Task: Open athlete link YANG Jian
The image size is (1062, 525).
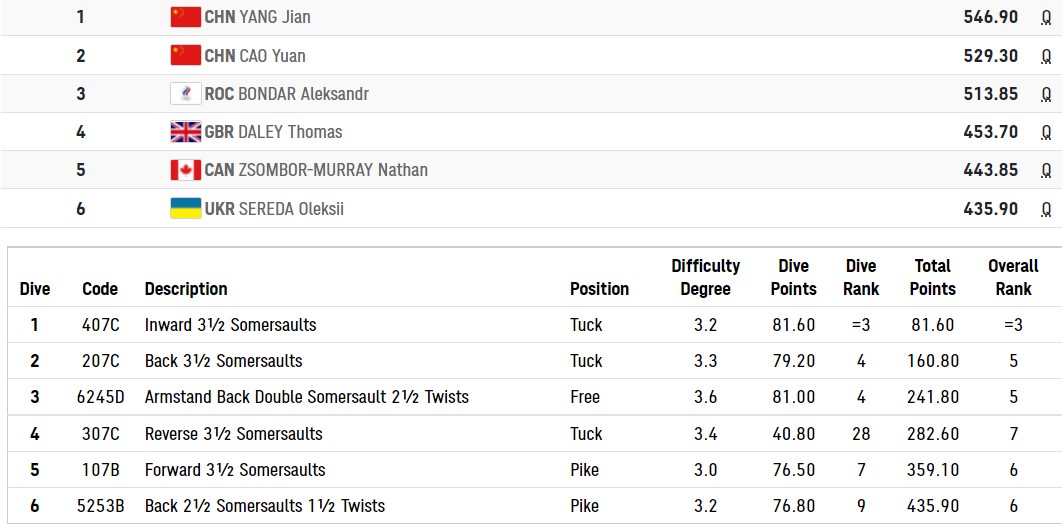Action: [x=273, y=17]
